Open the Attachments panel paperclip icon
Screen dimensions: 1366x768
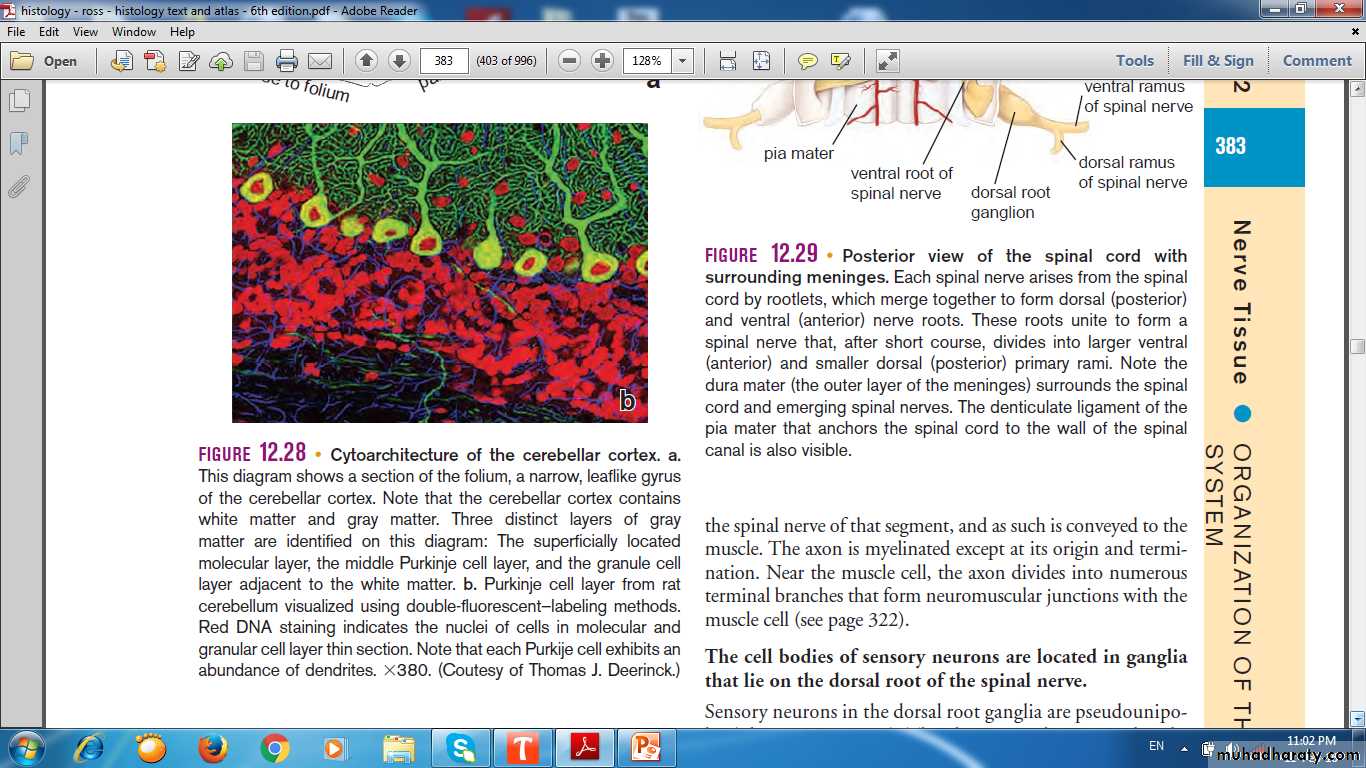[19, 187]
